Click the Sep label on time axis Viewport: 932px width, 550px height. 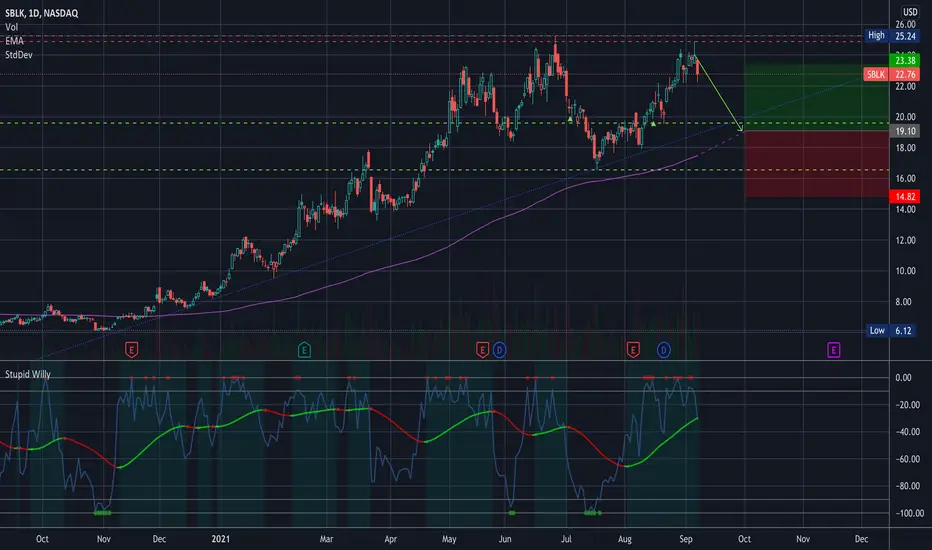click(x=685, y=539)
